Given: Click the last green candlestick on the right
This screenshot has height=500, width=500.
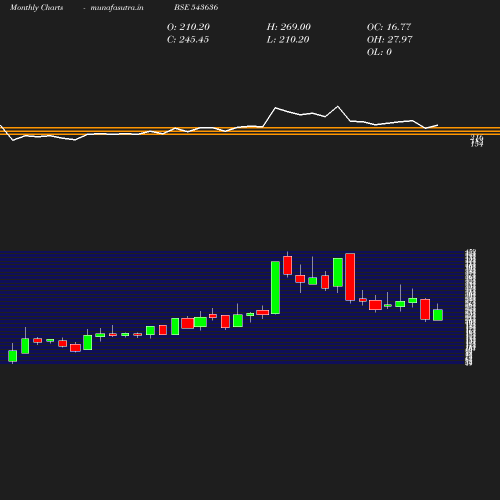Looking at the screenshot, I should (x=438, y=315).
